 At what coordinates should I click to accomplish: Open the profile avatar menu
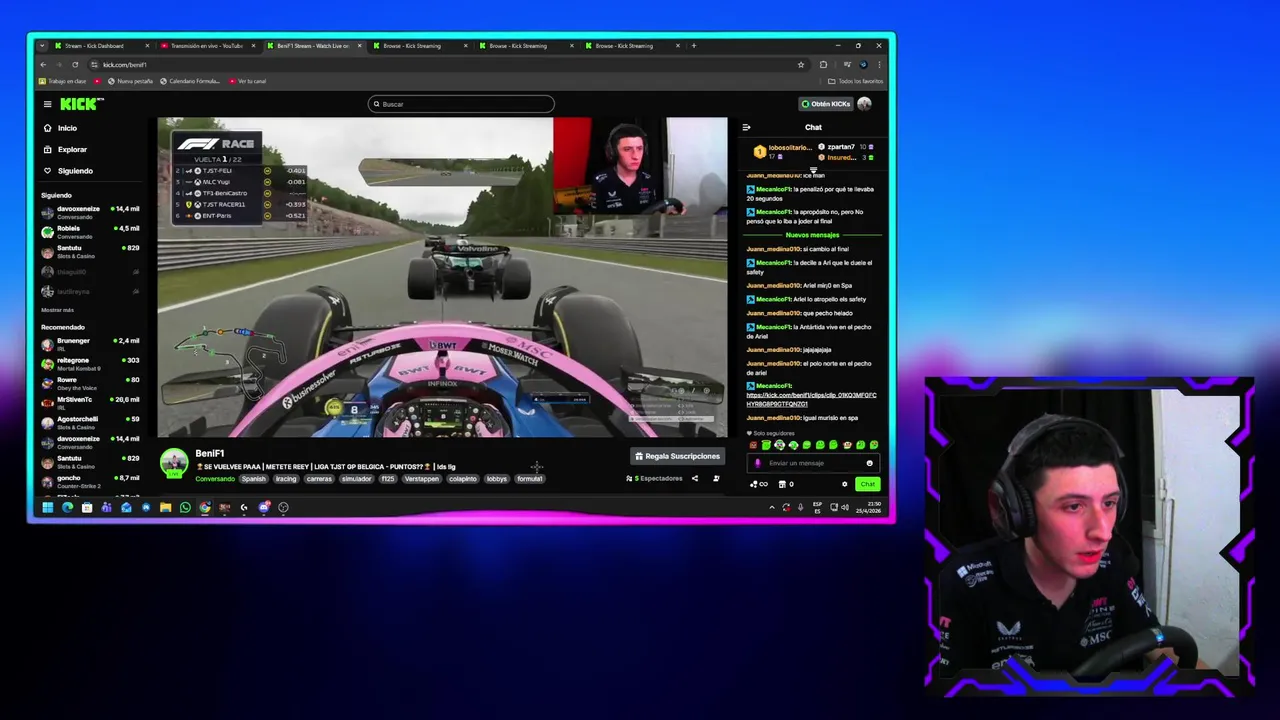[864, 104]
